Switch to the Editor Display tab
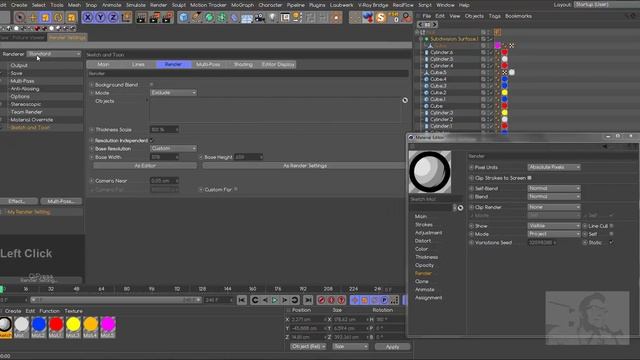Screen dimensions: 640x360 pos(278,64)
